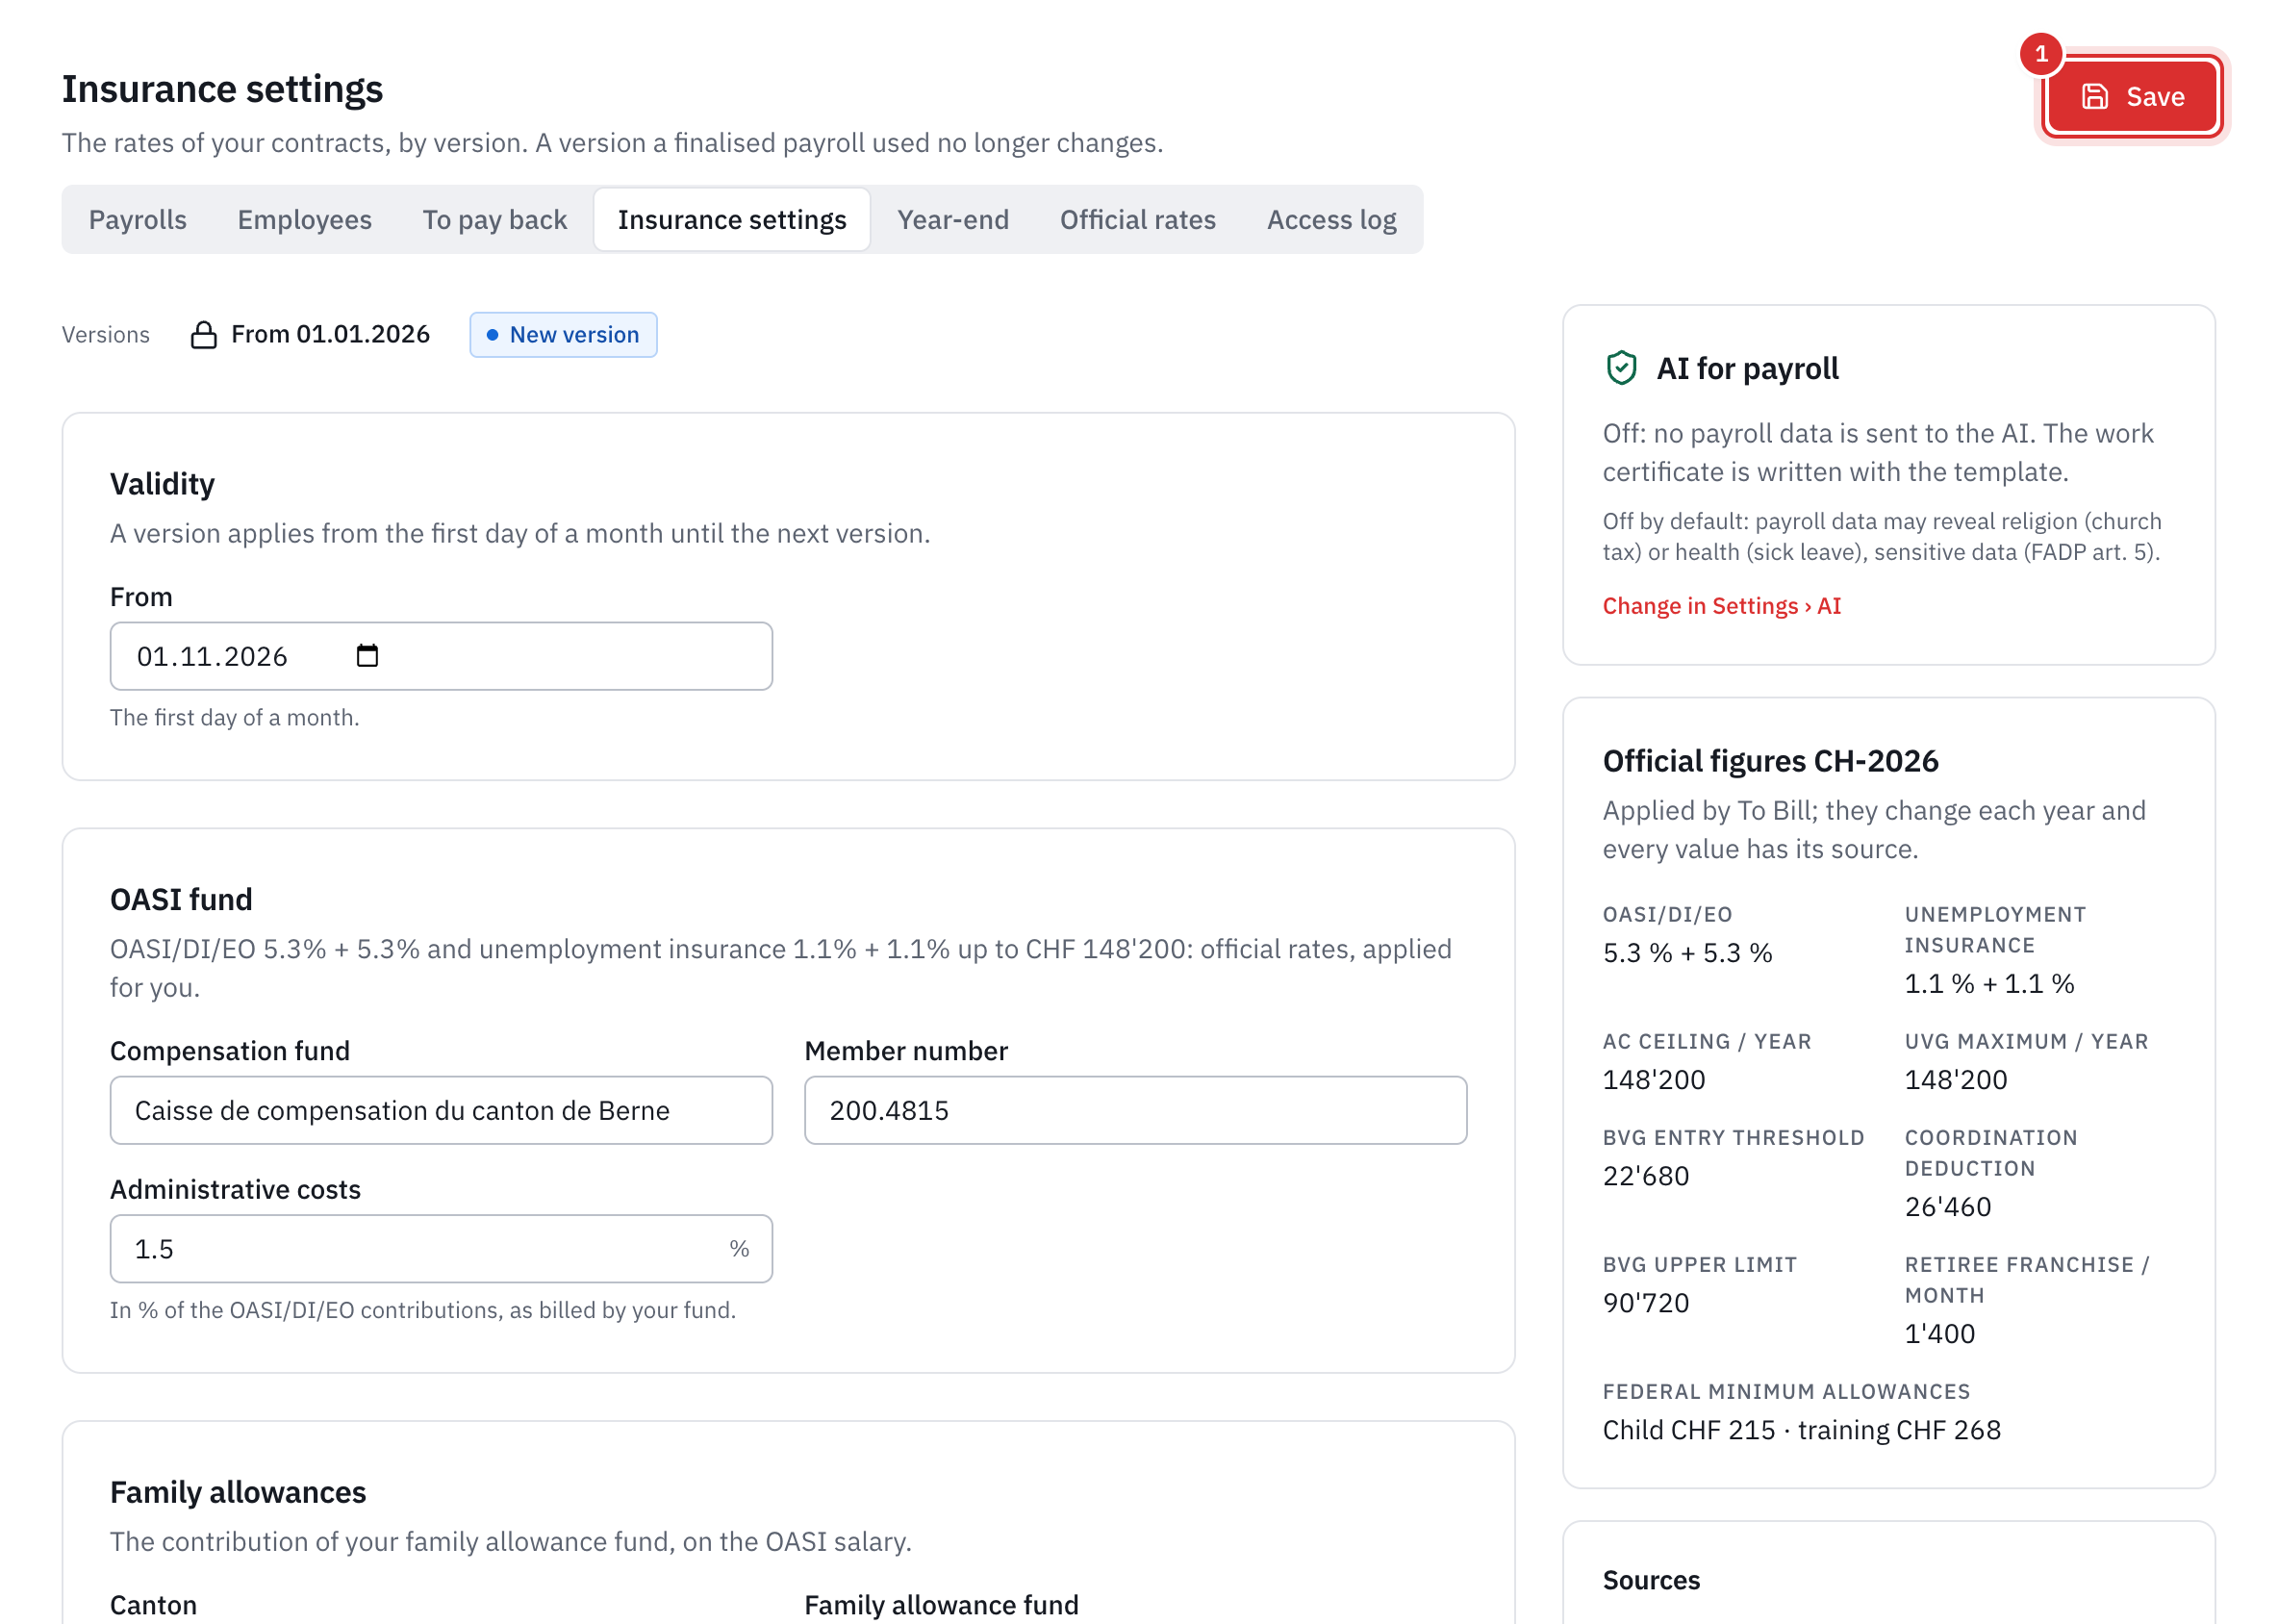Open the calendar picker in the From field
This screenshot has width=2278, height=1624.
[x=367, y=655]
